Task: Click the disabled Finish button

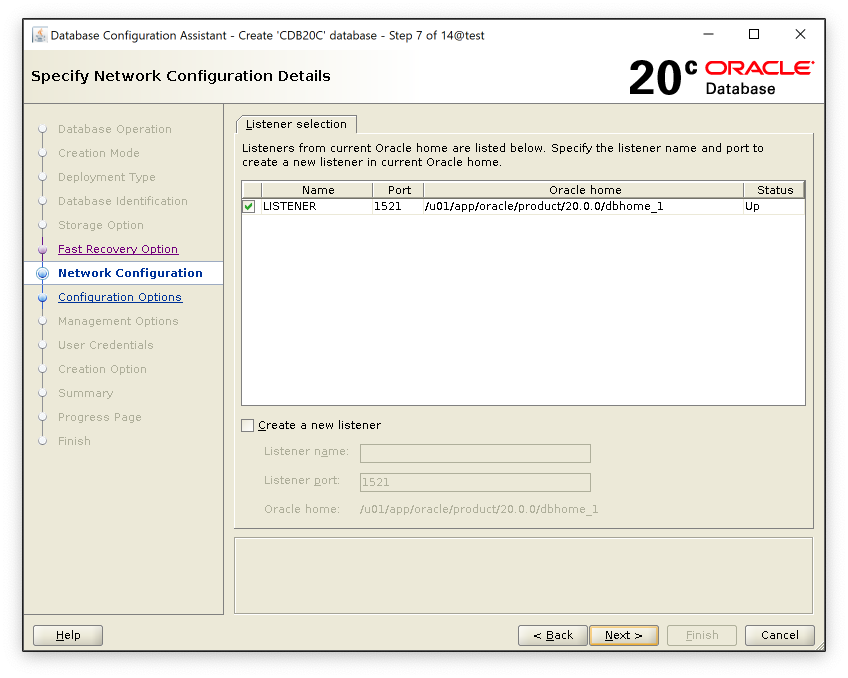Action: click(x=702, y=635)
